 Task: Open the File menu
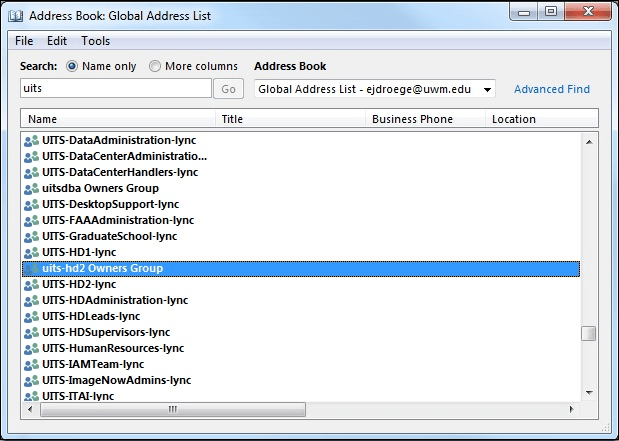coord(24,41)
